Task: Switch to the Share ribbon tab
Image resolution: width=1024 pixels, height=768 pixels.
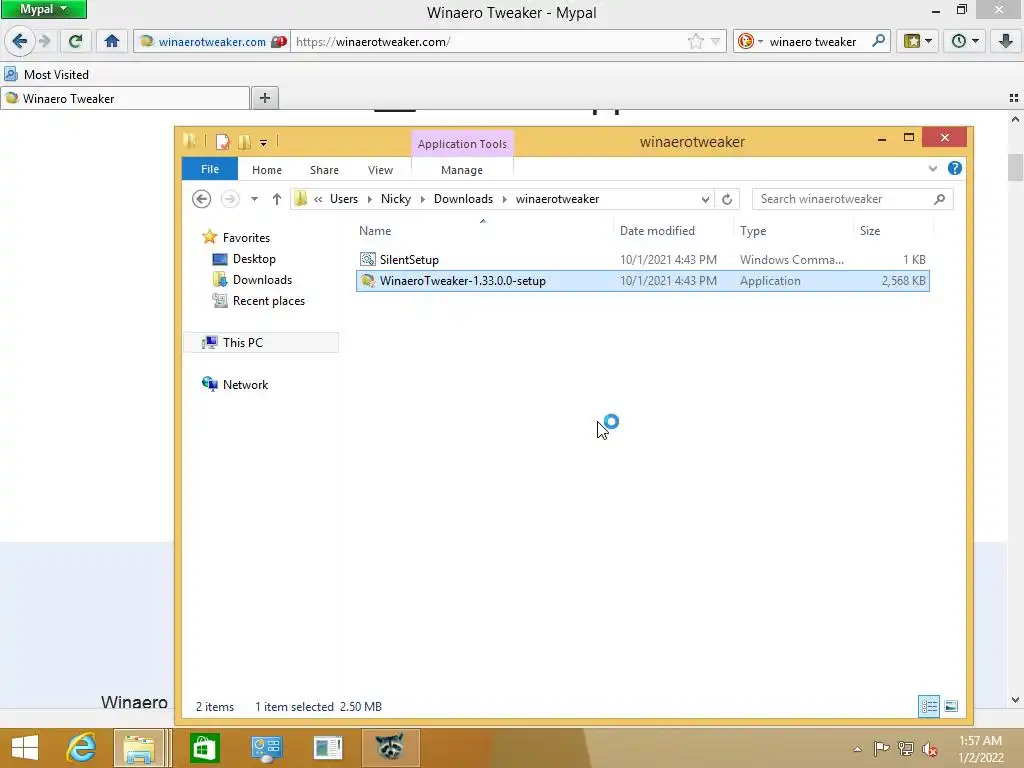Action: [324, 170]
